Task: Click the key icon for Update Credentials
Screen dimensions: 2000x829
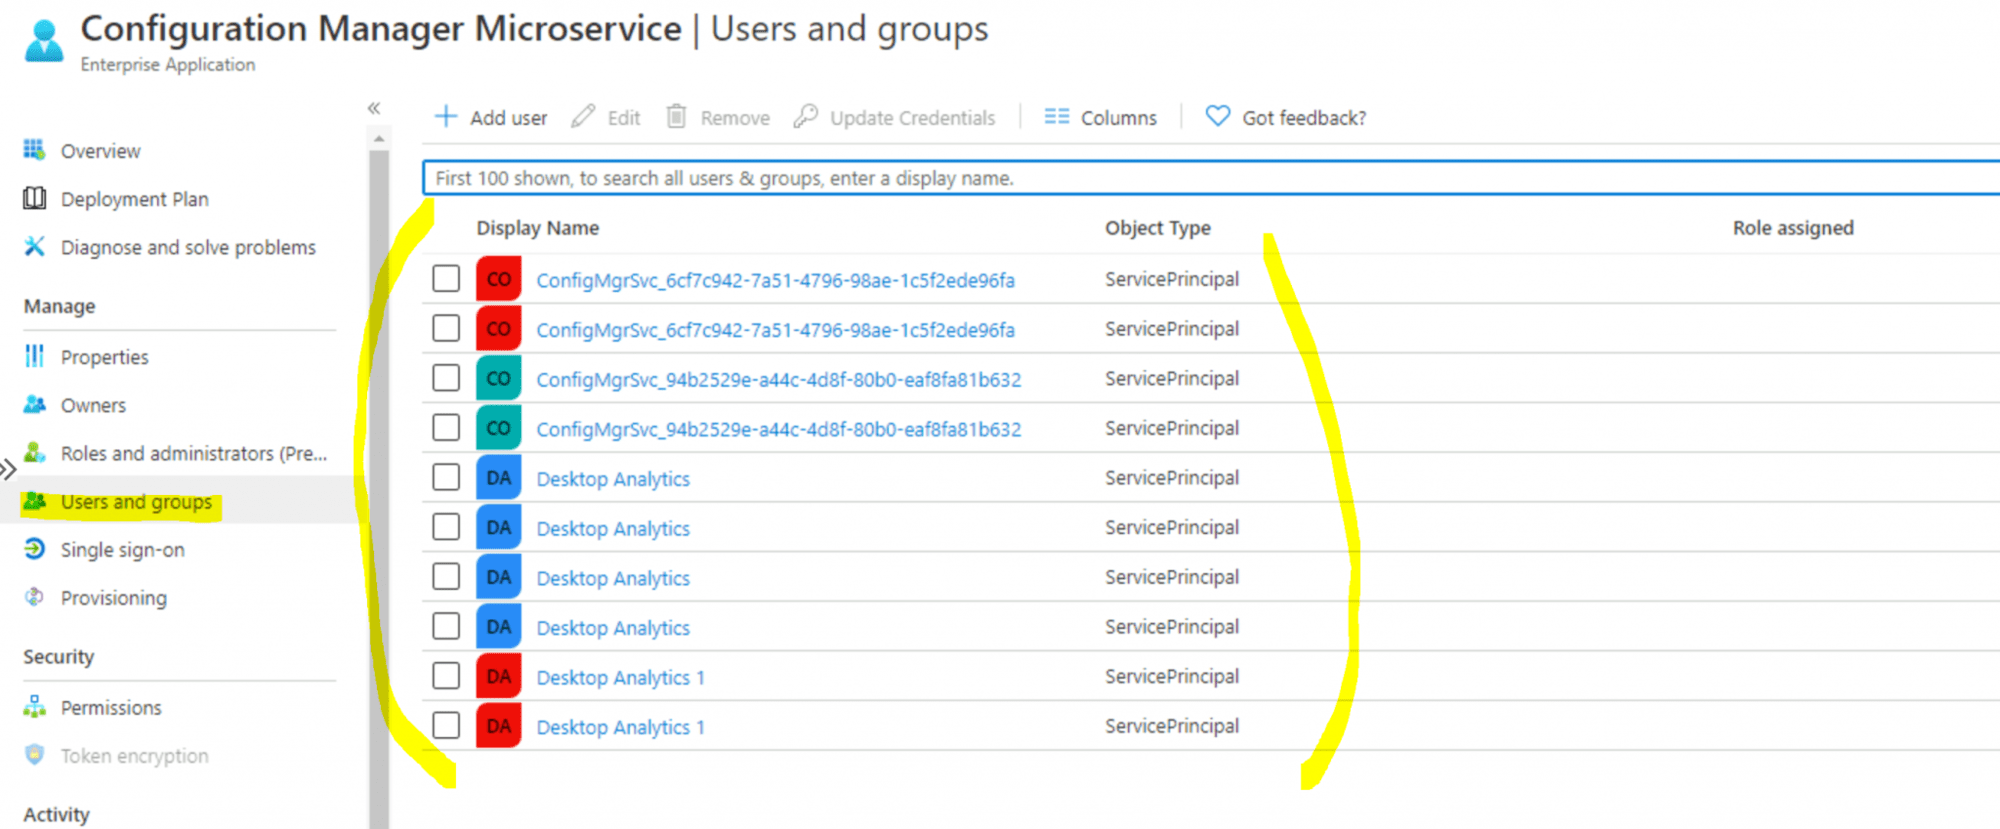Action: (x=806, y=117)
